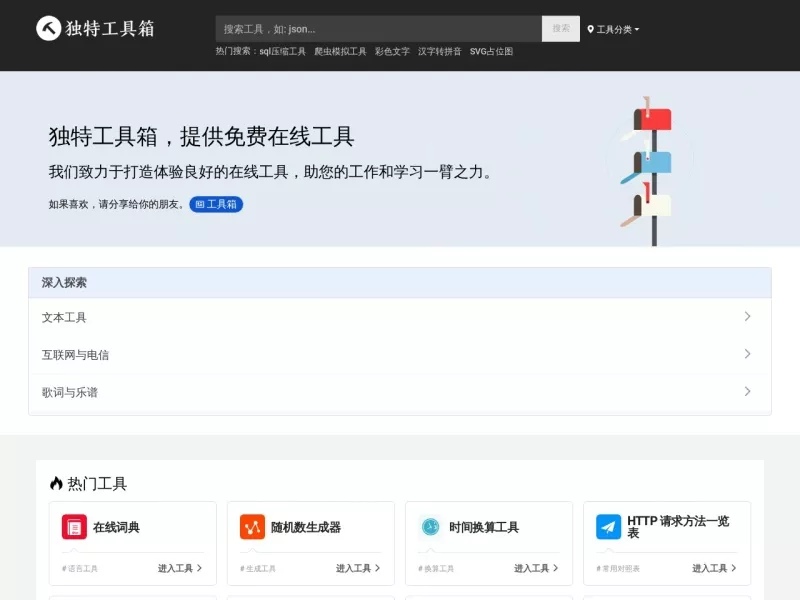Expand the 歌词与乐谱 chevron arrow

(x=747, y=391)
